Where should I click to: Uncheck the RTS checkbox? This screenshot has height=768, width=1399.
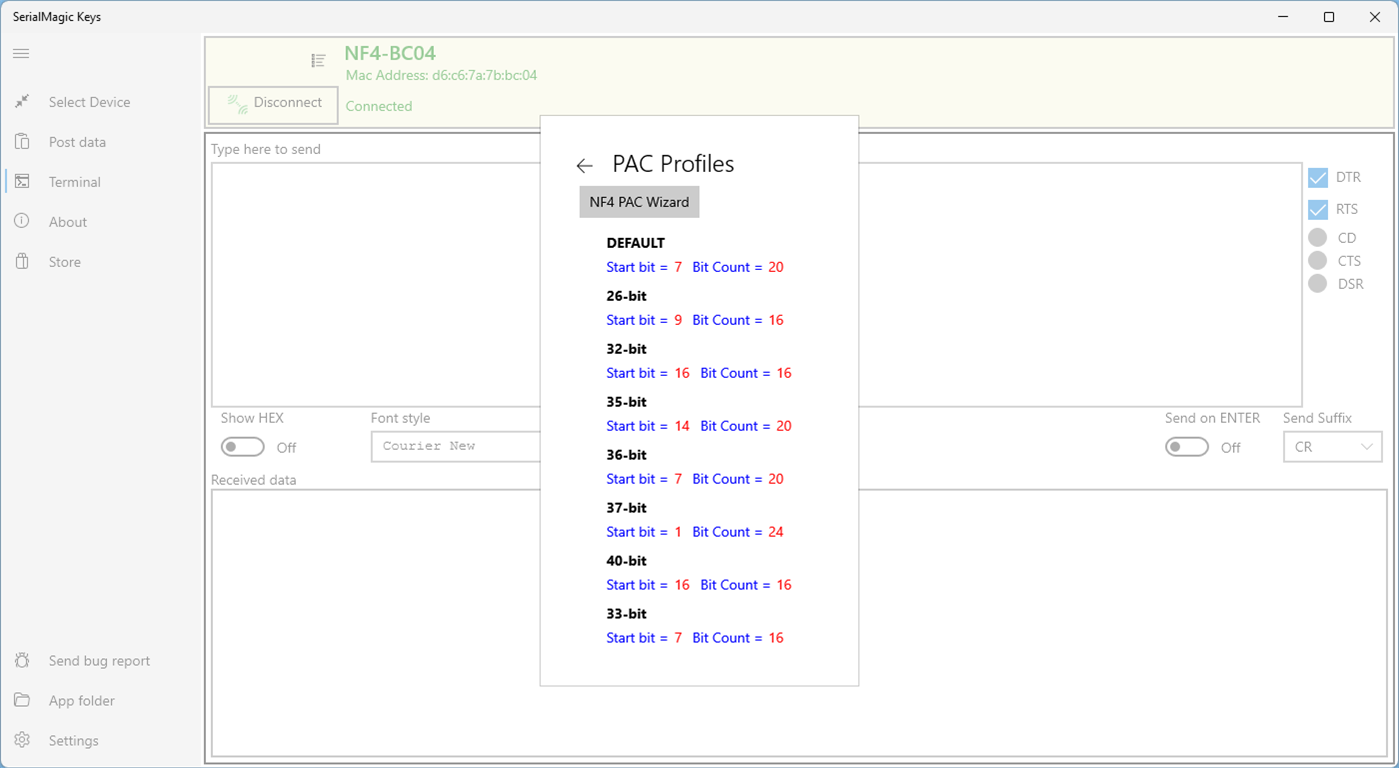click(x=1318, y=210)
